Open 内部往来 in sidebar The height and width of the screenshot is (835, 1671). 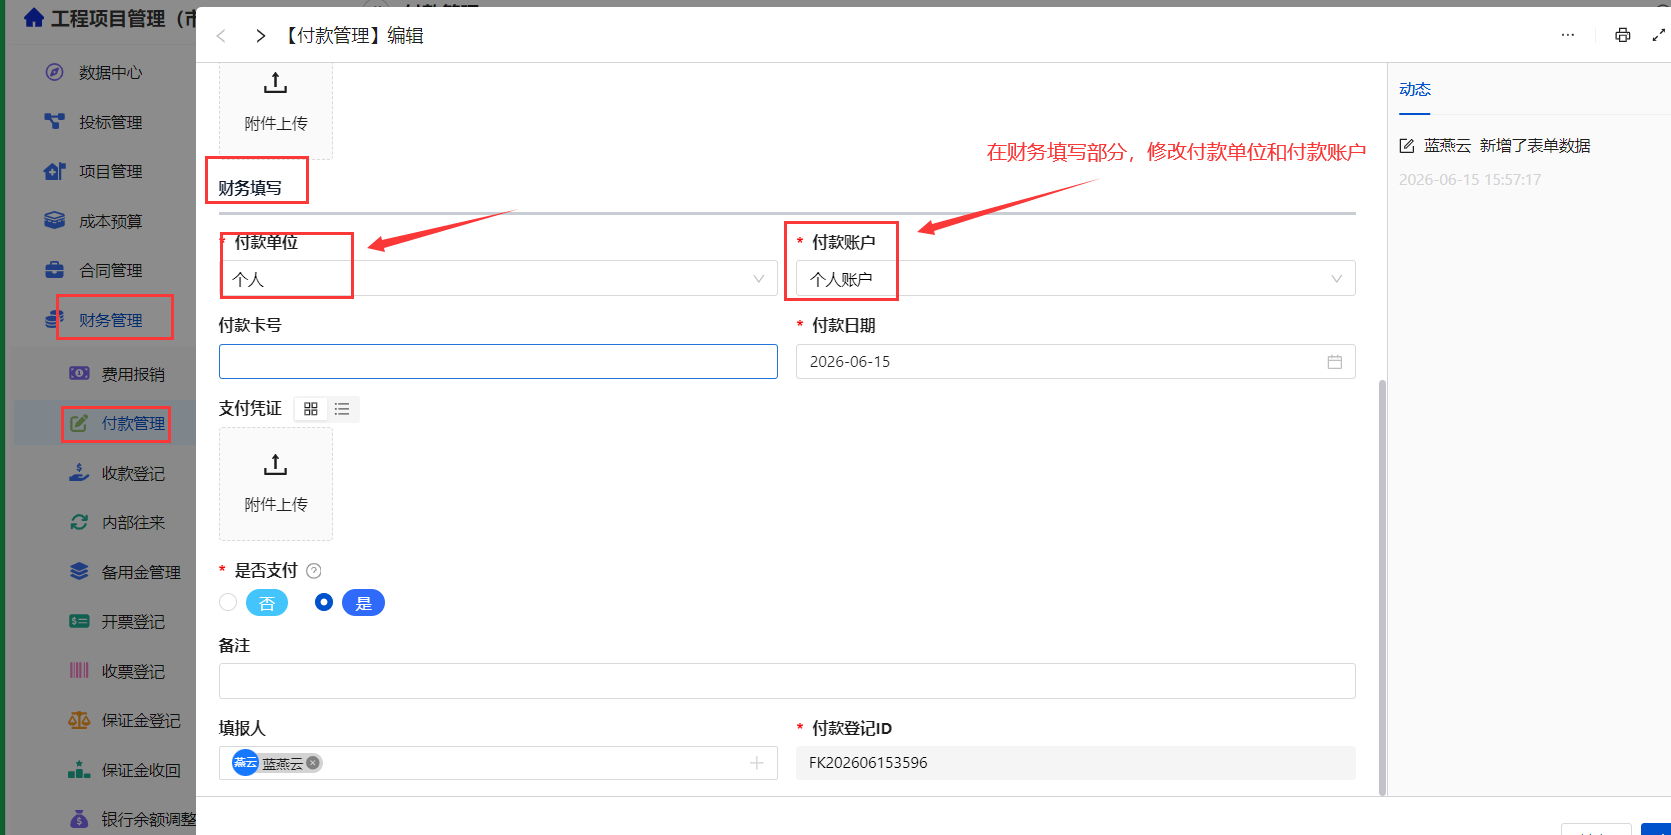pos(133,522)
